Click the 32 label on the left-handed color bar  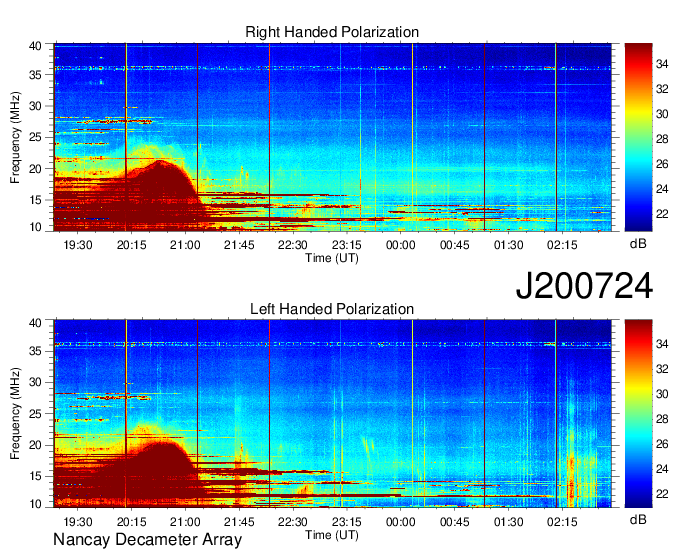(662, 369)
